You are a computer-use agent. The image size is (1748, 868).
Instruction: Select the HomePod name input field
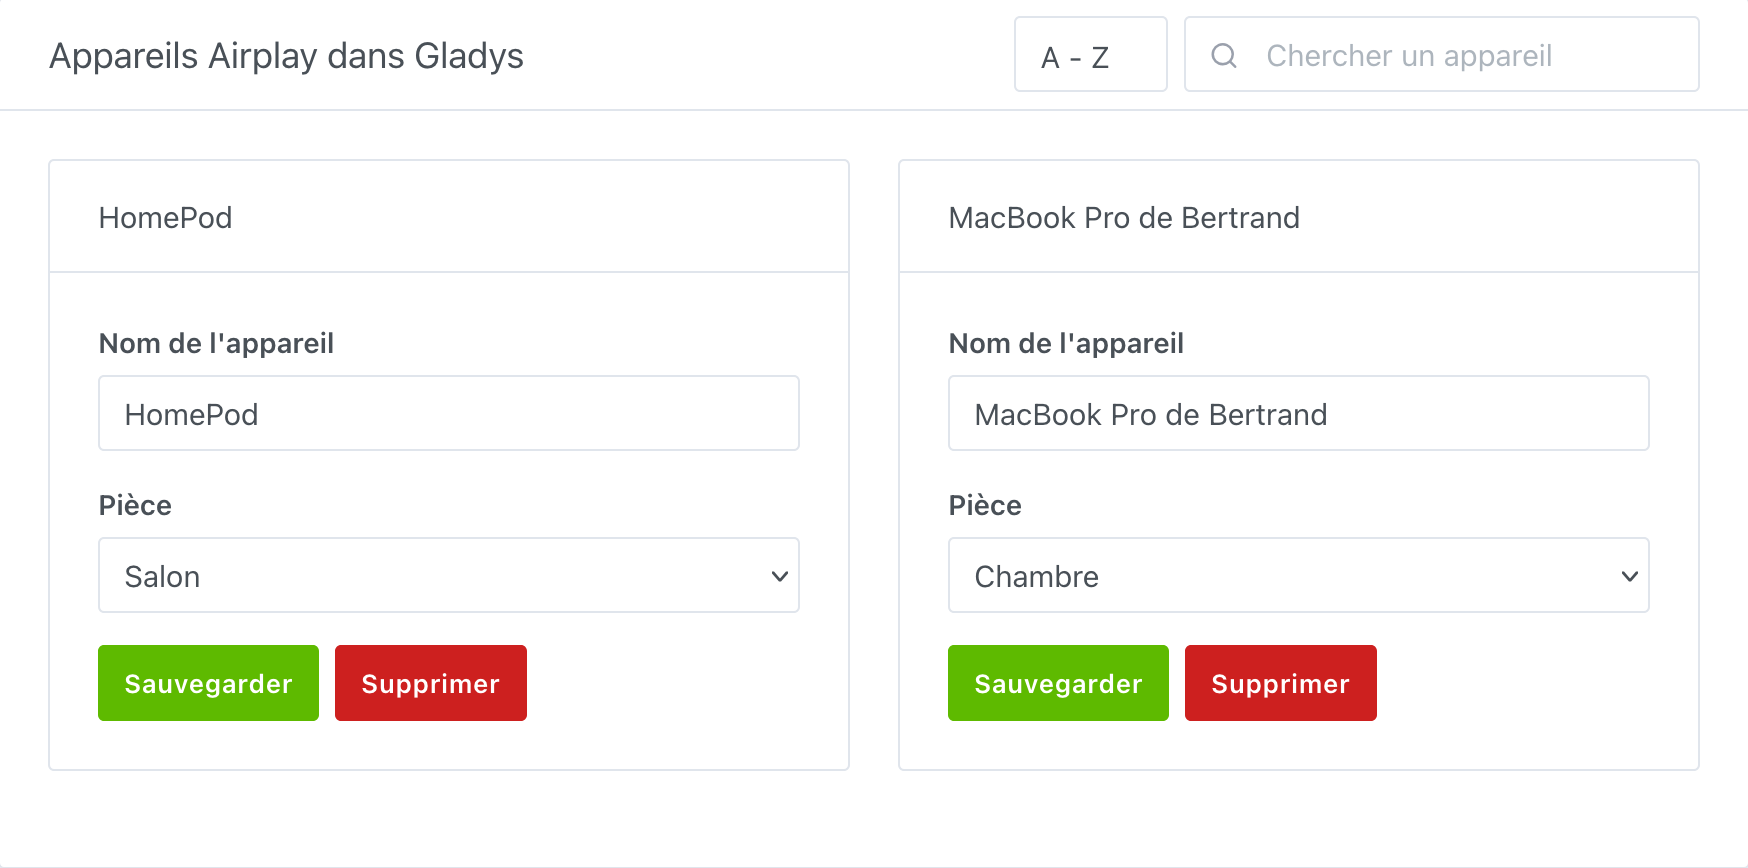448,413
